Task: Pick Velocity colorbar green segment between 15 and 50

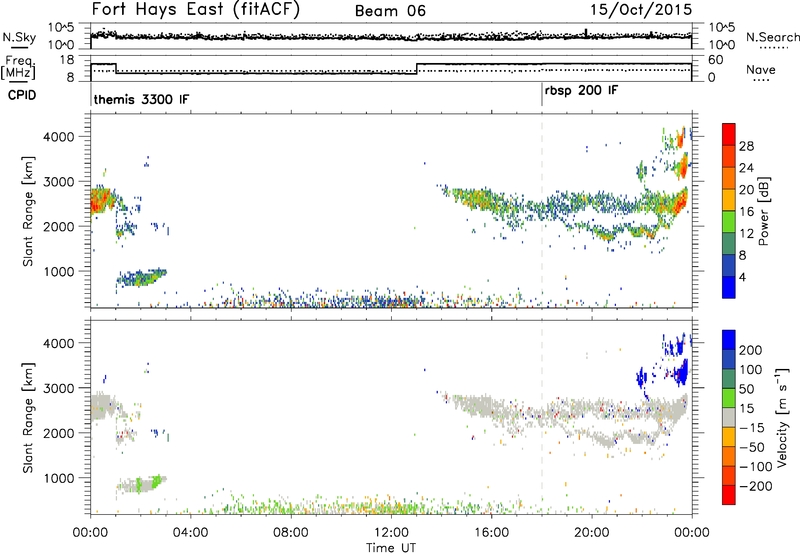Action: pyautogui.click(x=729, y=398)
